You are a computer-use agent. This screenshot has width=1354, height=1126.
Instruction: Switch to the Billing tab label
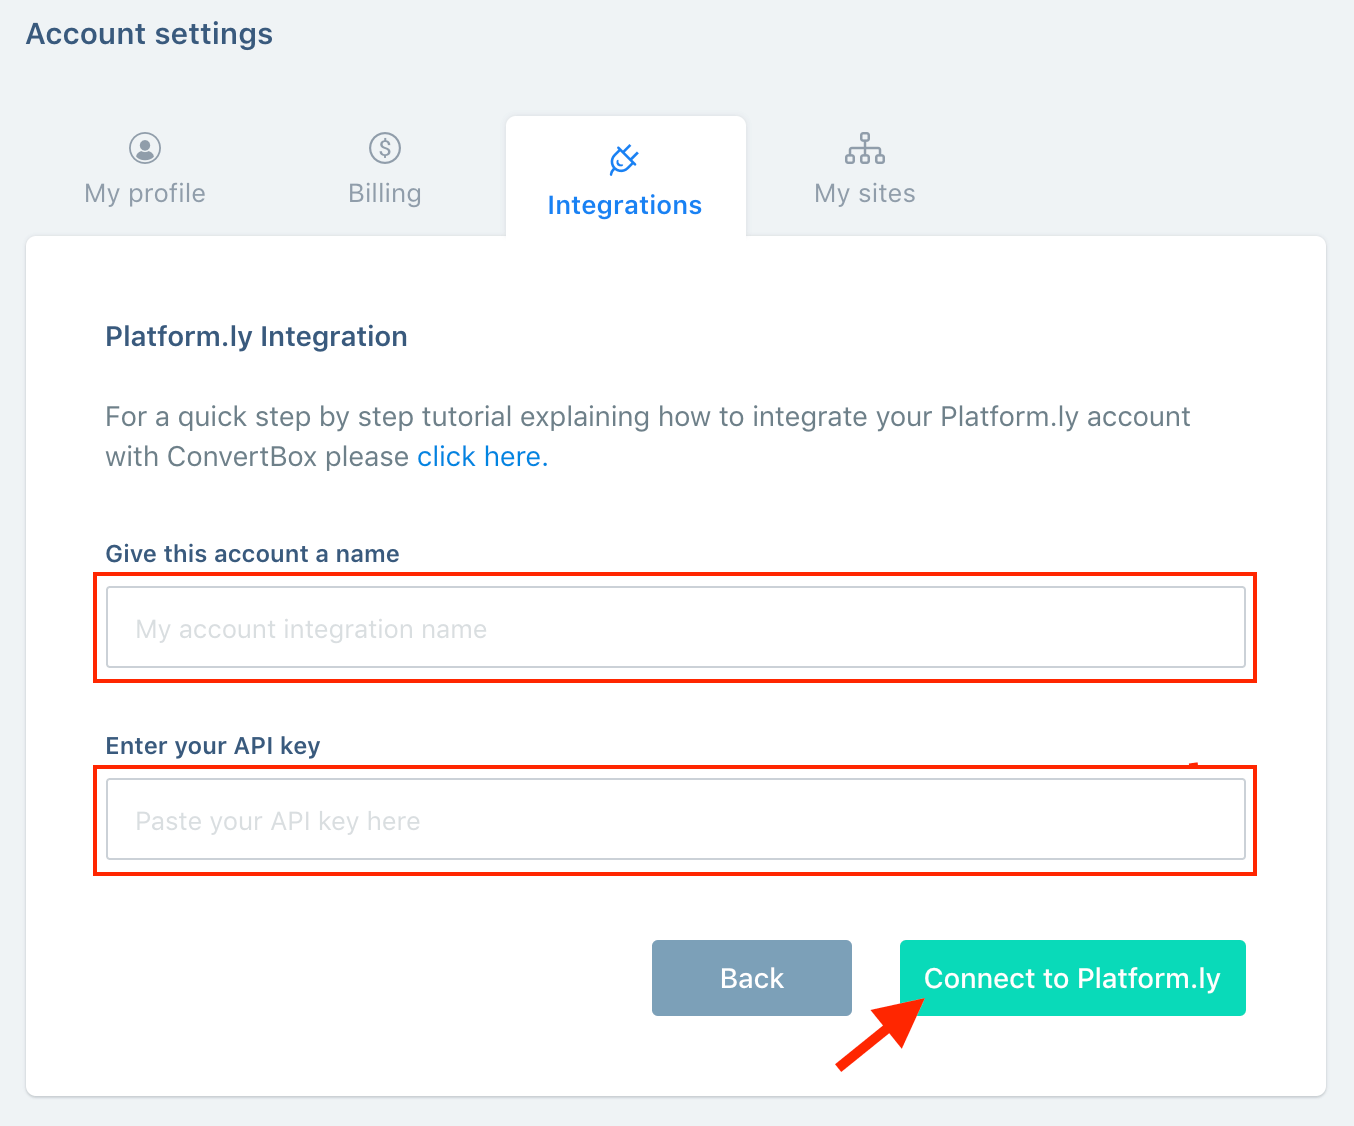tap(385, 193)
